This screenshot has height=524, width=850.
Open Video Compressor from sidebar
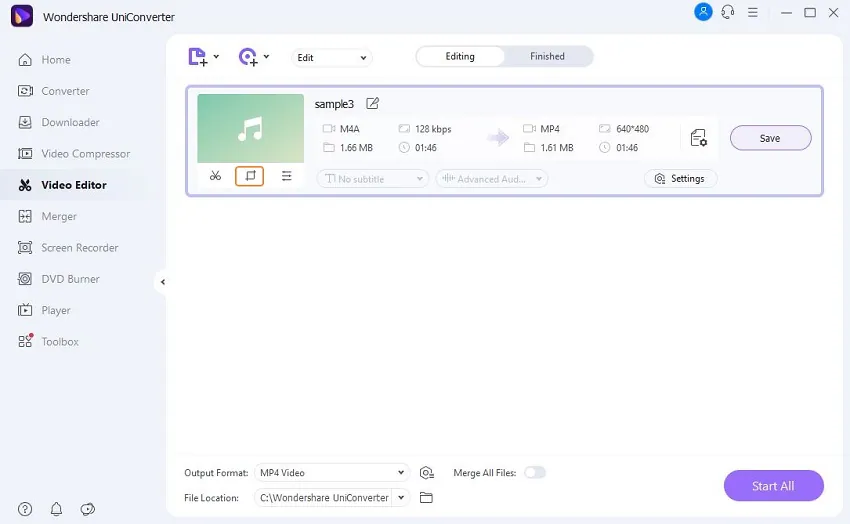point(74,154)
